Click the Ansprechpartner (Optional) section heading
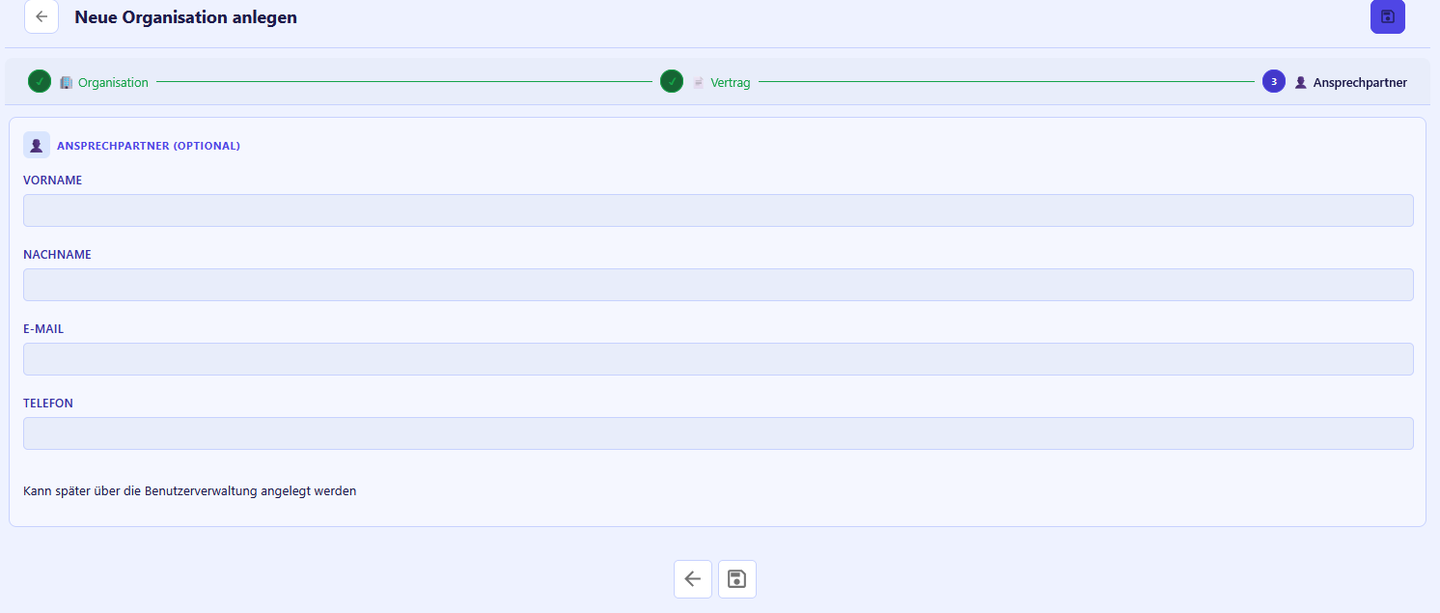The height and width of the screenshot is (613, 1440). click(x=148, y=146)
